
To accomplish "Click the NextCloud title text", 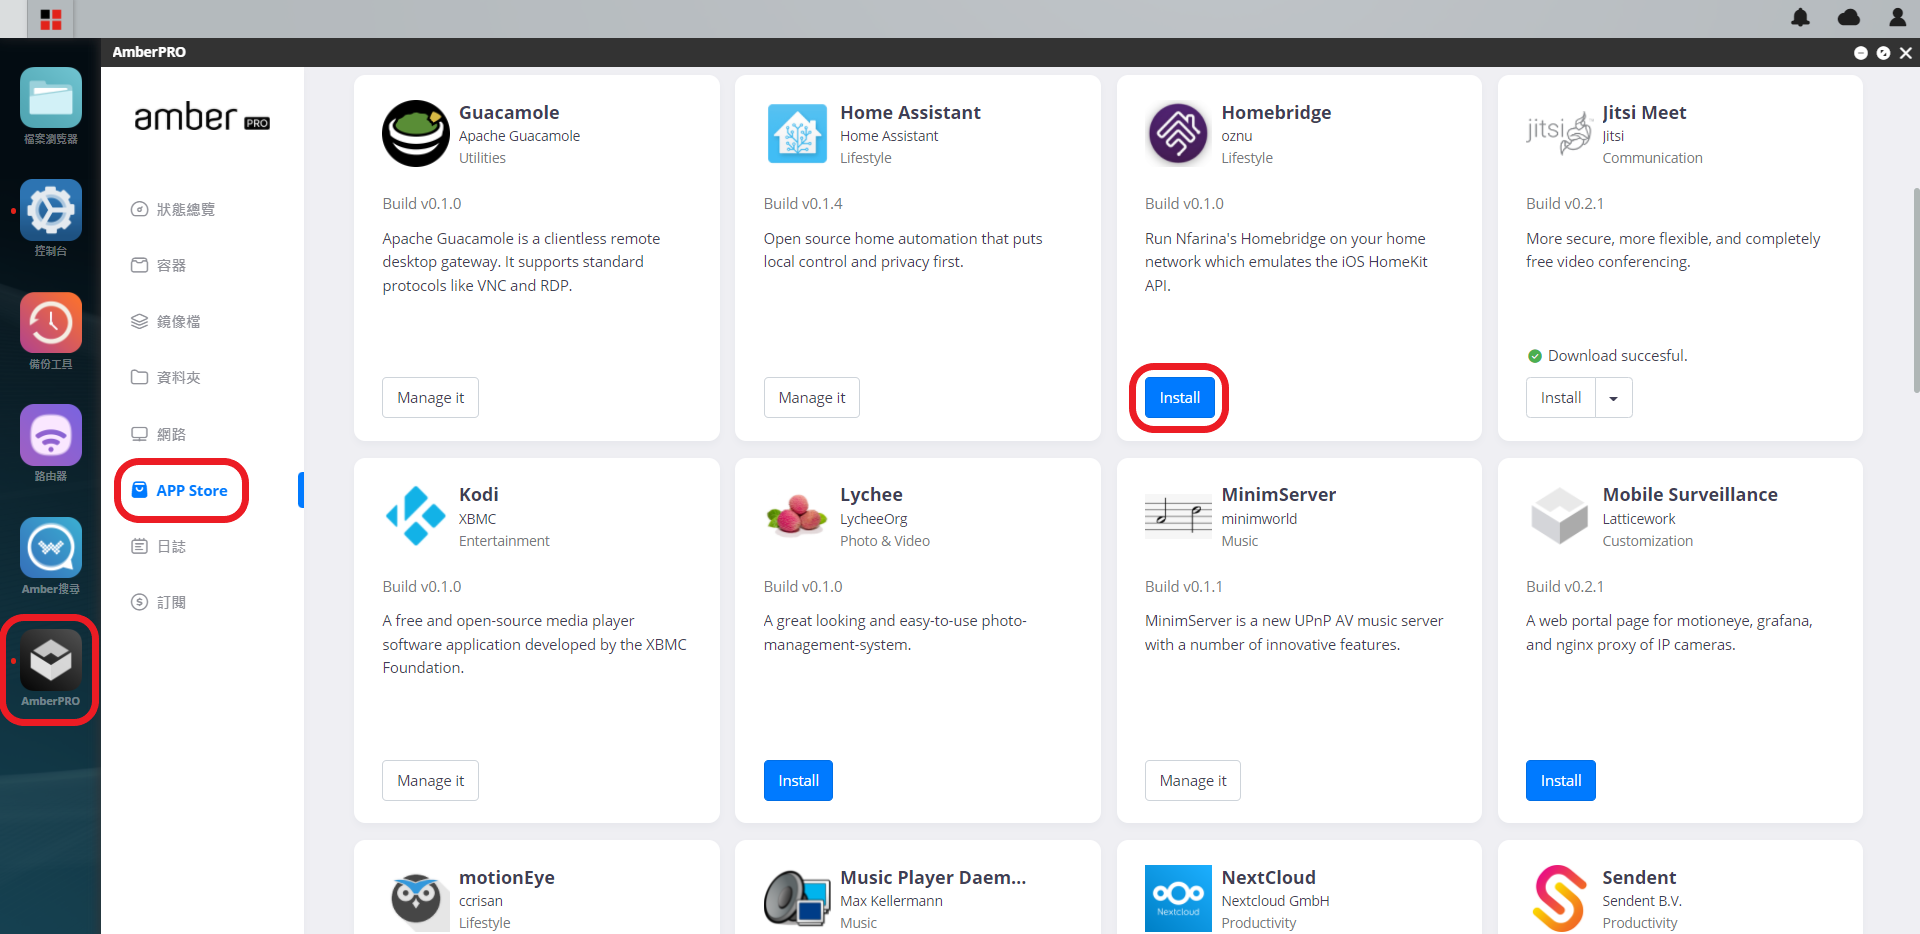I will coord(1268,877).
